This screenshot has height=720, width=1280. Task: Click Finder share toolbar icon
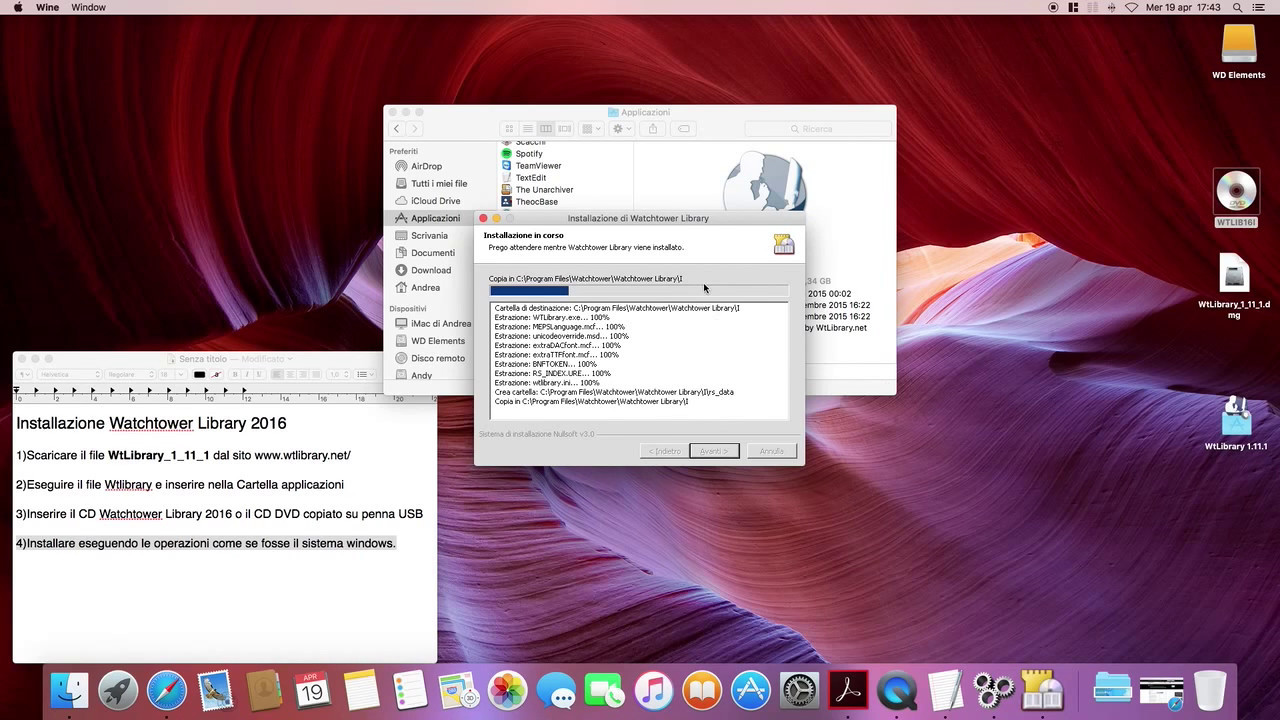click(x=653, y=129)
